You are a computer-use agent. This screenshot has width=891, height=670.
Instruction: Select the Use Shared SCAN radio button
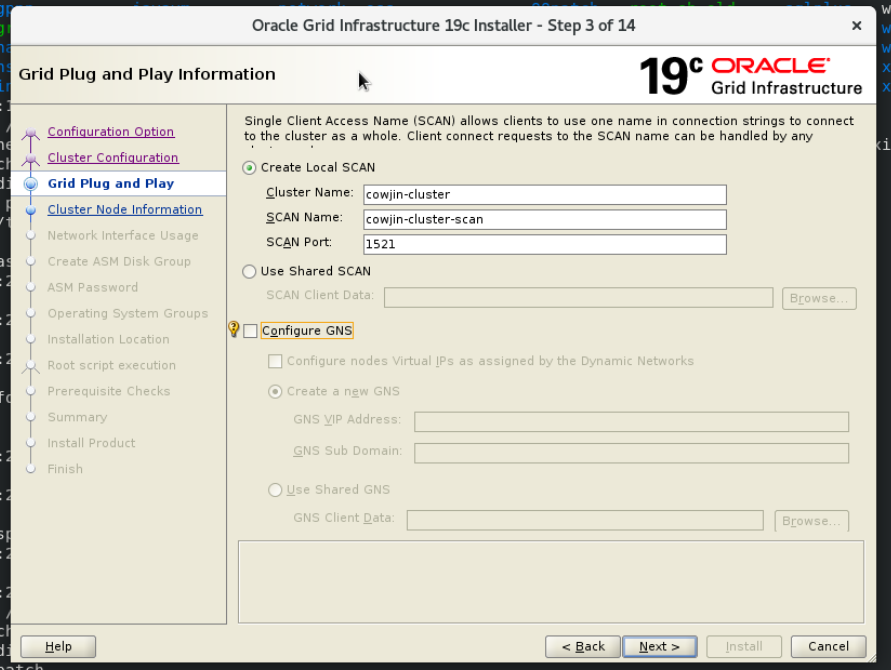click(x=249, y=272)
